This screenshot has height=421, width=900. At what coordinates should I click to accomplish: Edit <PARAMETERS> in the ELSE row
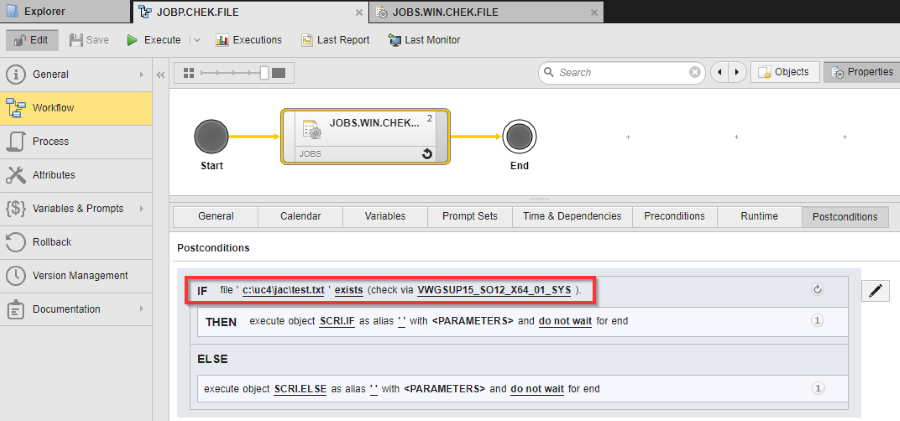[x=444, y=389]
